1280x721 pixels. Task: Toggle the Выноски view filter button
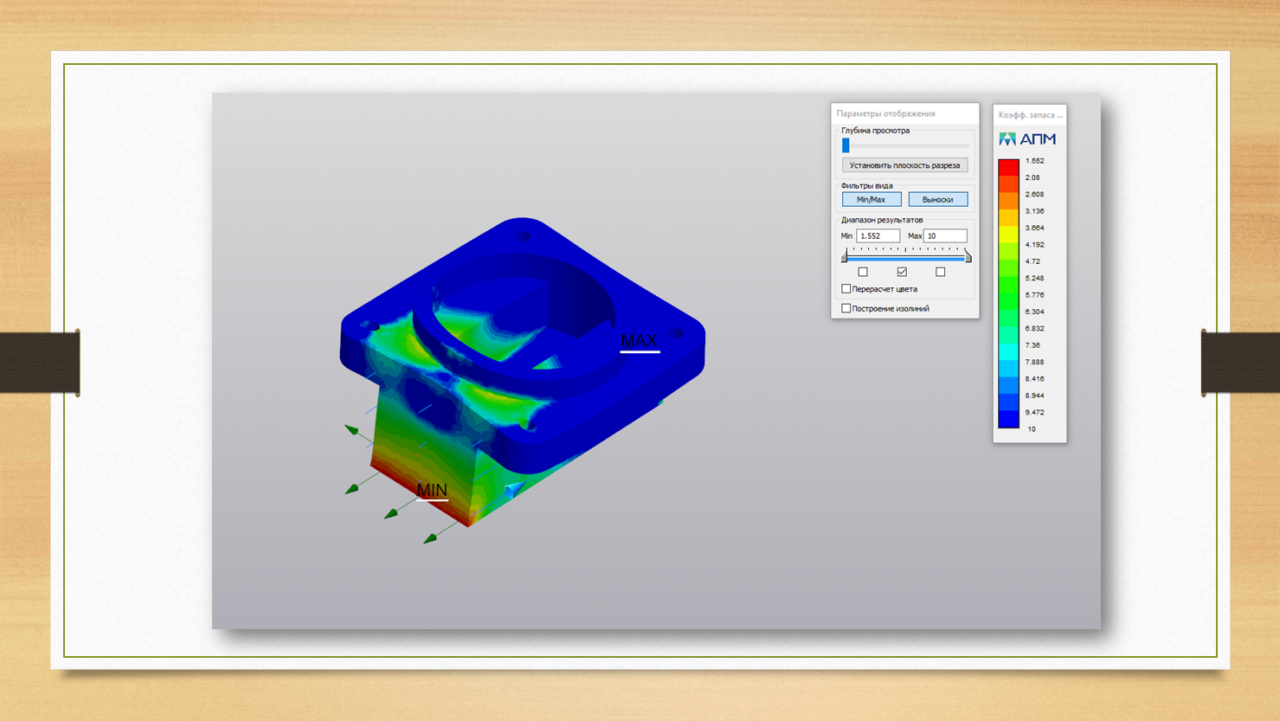(x=938, y=199)
